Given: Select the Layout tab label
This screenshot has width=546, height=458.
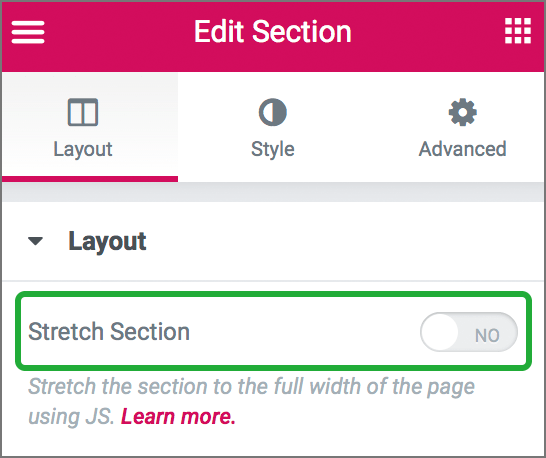Looking at the screenshot, I should click(x=83, y=149).
